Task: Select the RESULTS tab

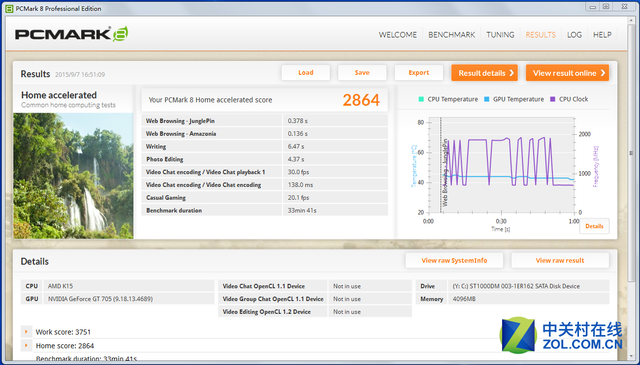Action: [540, 35]
